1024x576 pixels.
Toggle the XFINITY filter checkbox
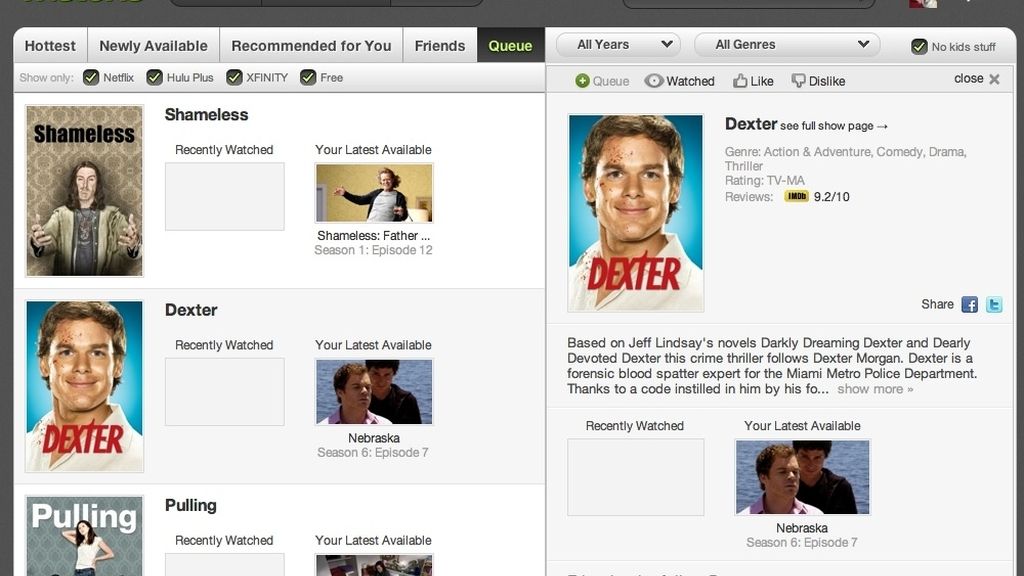[234, 78]
